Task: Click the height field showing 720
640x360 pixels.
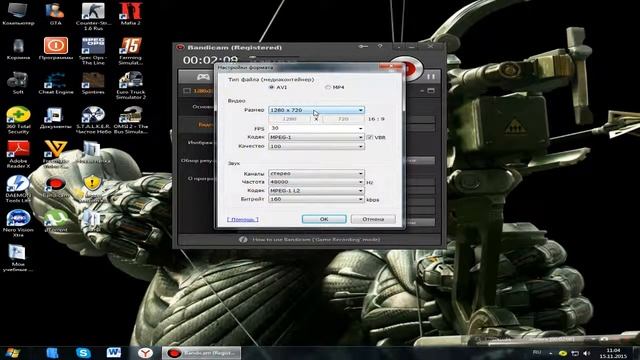Action: (x=343, y=119)
